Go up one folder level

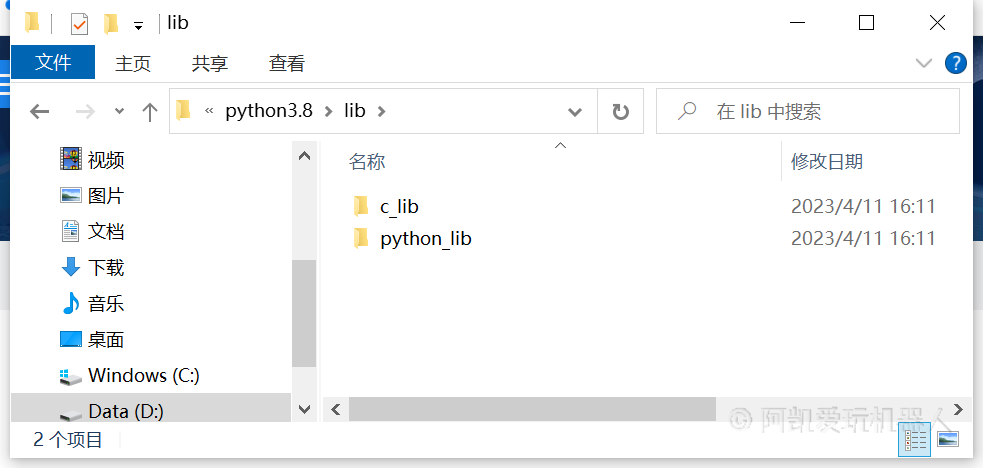[x=149, y=112]
